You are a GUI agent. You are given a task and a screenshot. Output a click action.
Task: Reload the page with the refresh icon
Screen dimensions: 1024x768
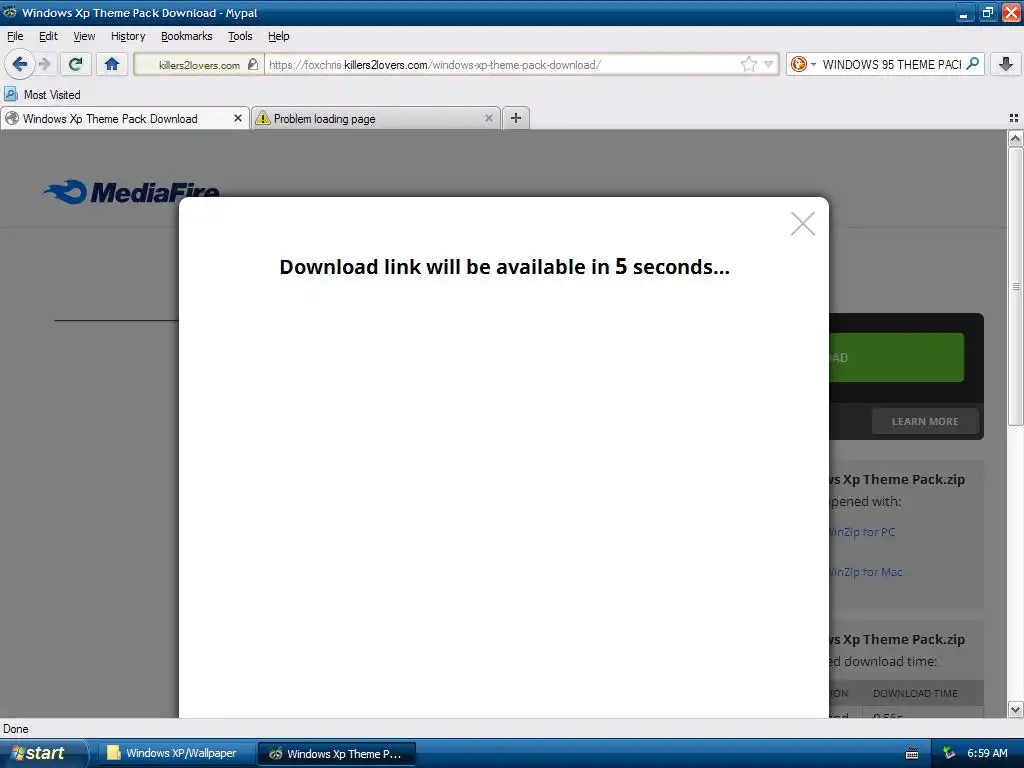(x=75, y=64)
